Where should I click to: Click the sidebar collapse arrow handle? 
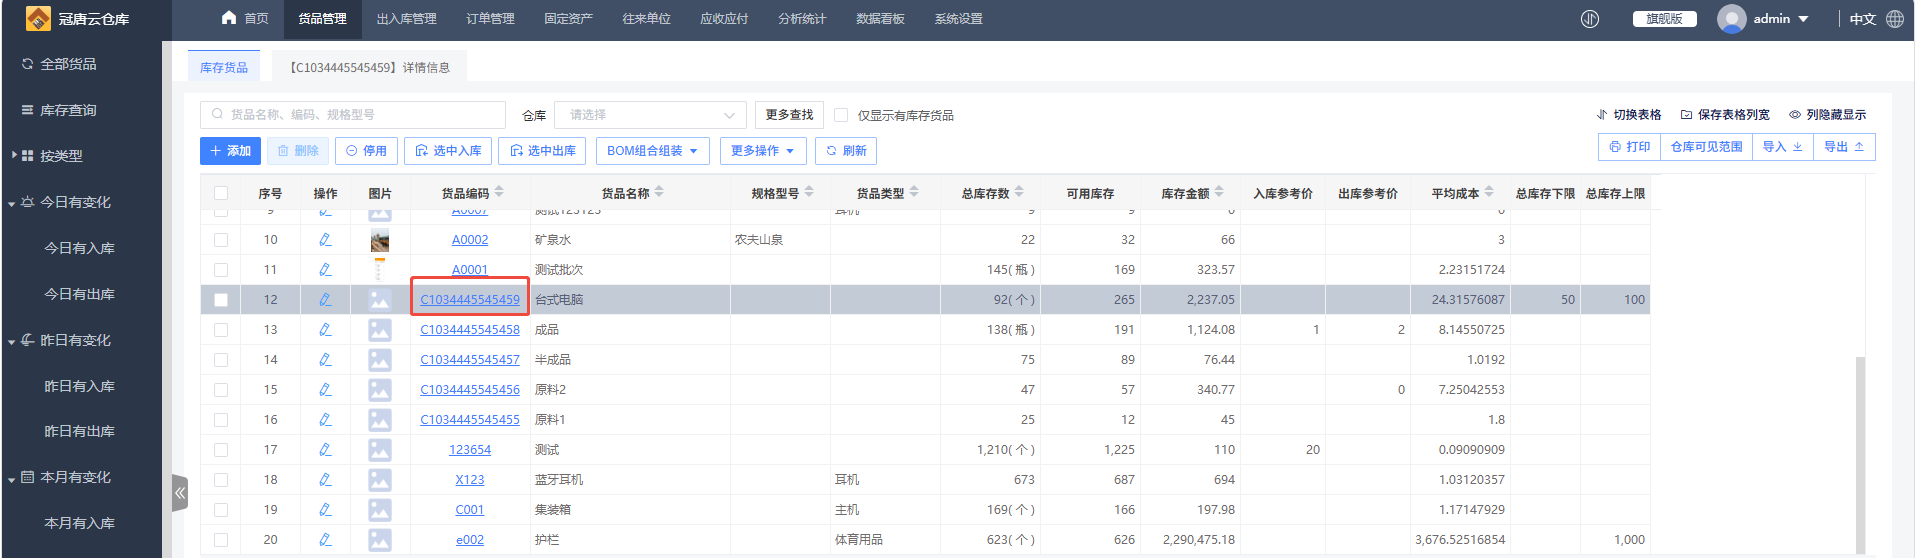[180, 492]
